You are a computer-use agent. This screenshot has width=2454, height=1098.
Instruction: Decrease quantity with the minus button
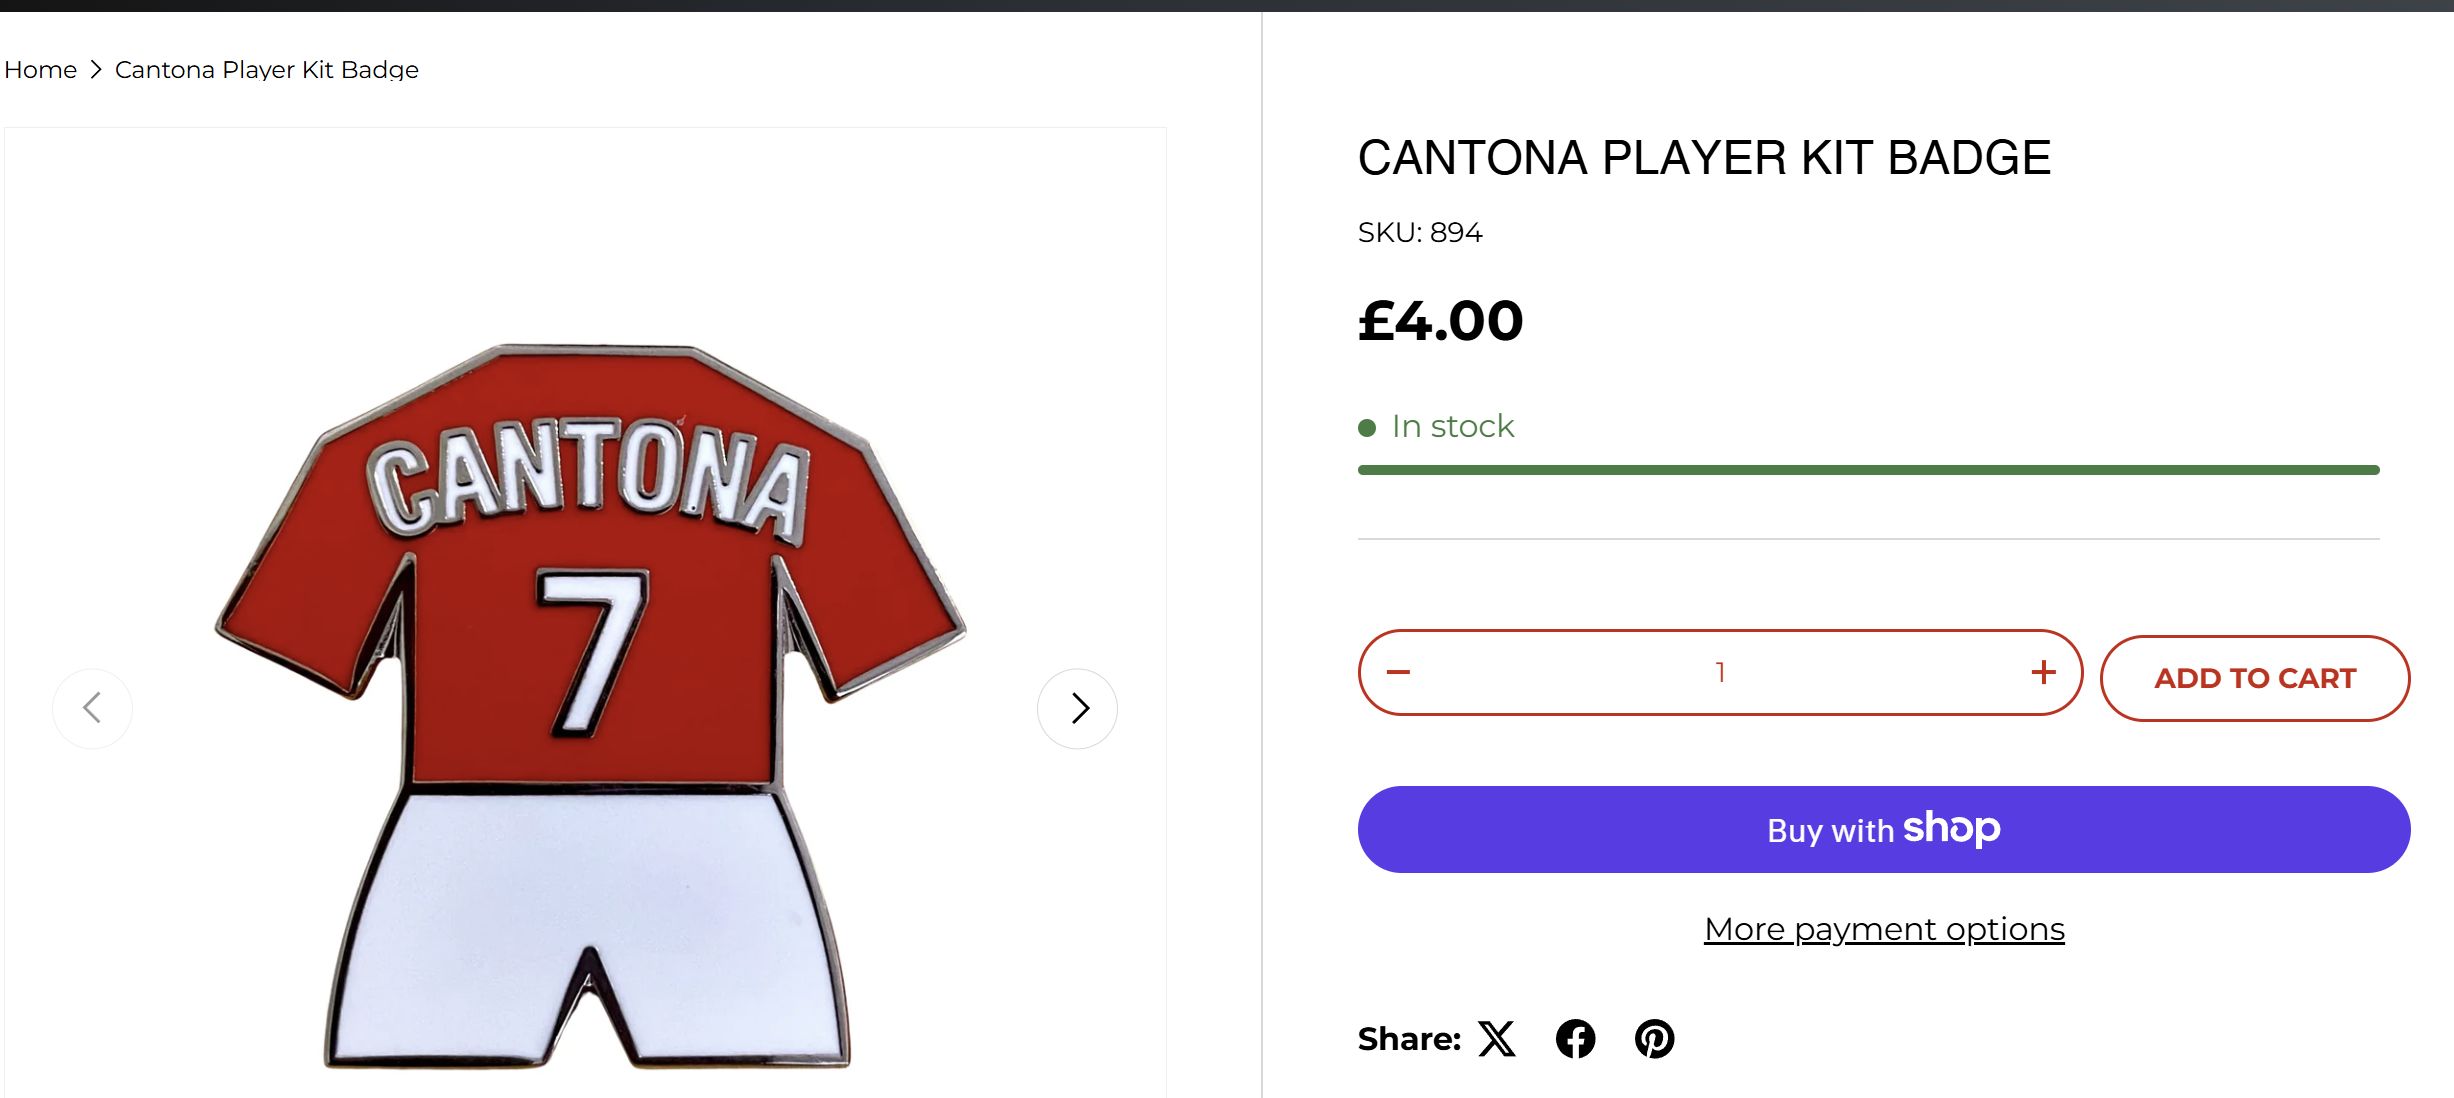(x=1398, y=672)
